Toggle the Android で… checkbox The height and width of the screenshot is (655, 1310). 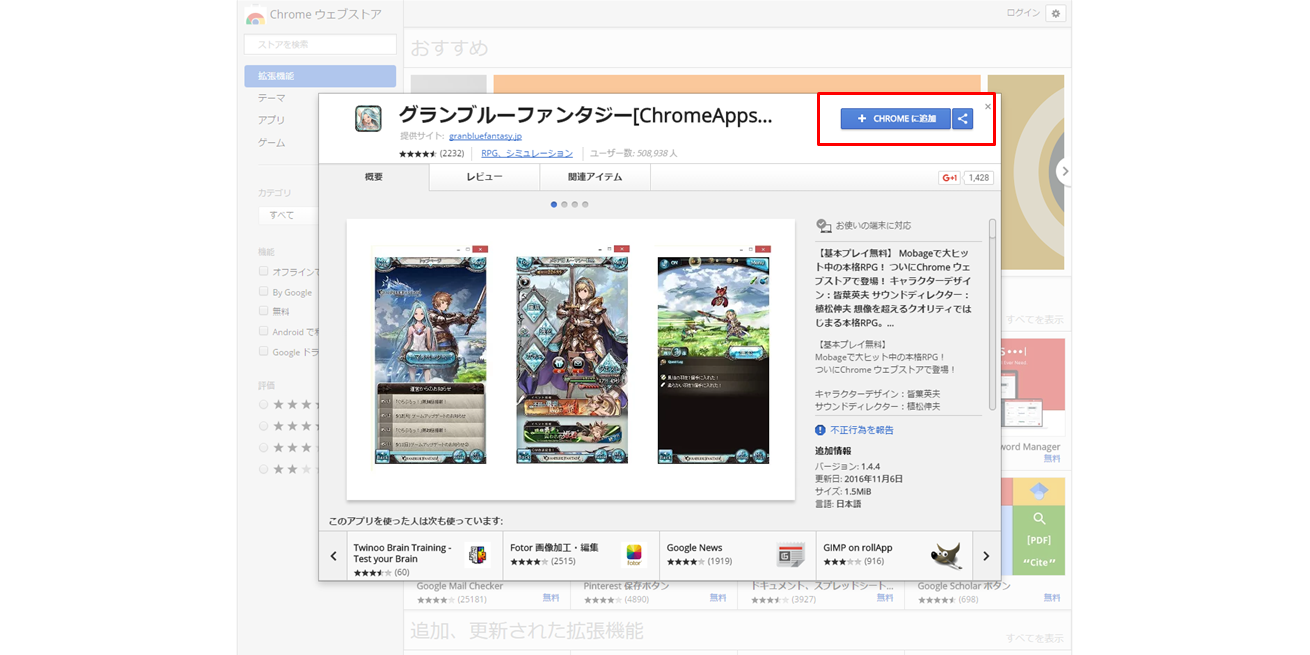click(x=263, y=331)
